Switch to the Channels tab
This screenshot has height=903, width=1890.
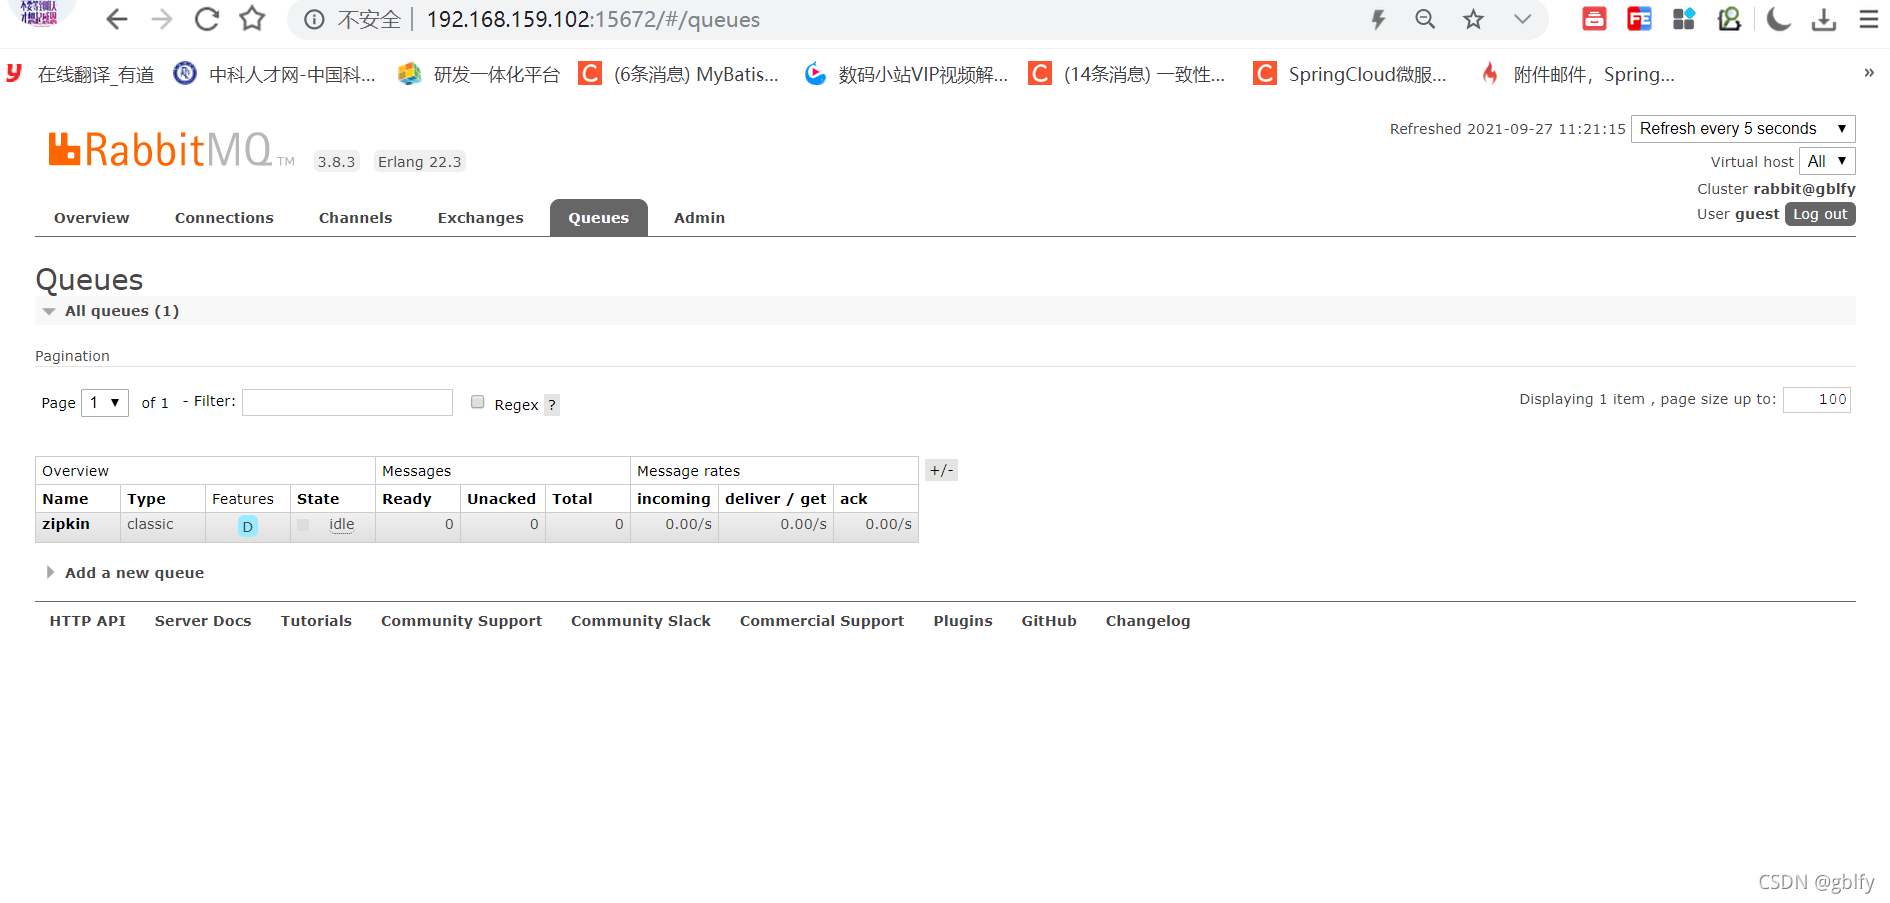[x=355, y=218]
